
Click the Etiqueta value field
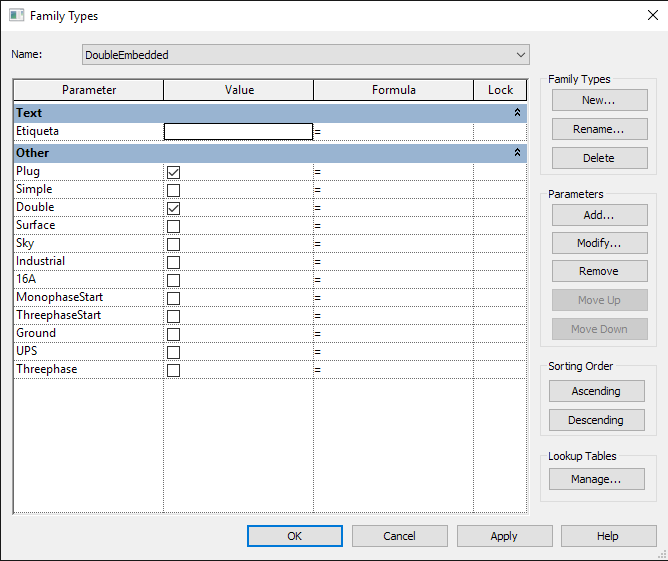(x=238, y=131)
